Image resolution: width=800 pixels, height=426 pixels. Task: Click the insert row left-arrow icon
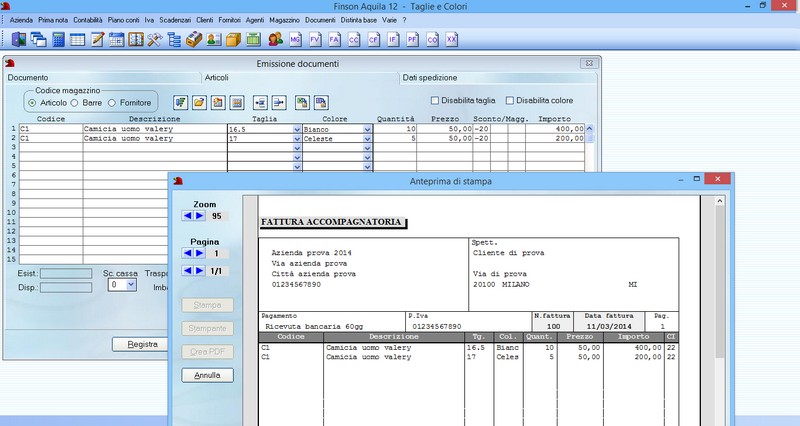pos(260,103)
